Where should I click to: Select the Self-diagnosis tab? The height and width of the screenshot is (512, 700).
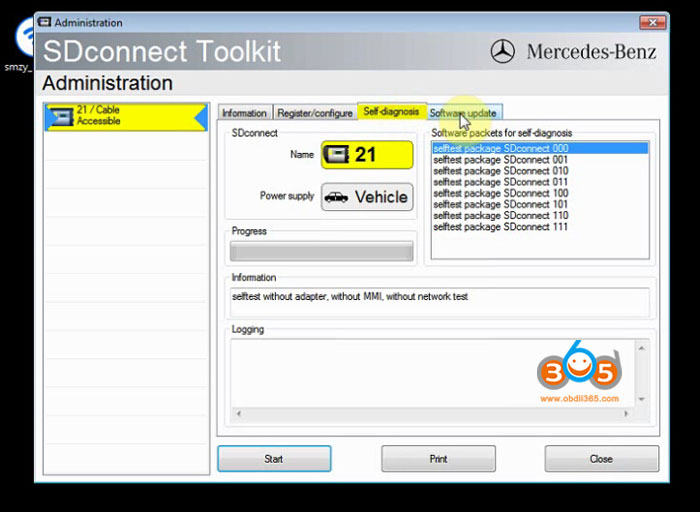click(x=391, y=111)
